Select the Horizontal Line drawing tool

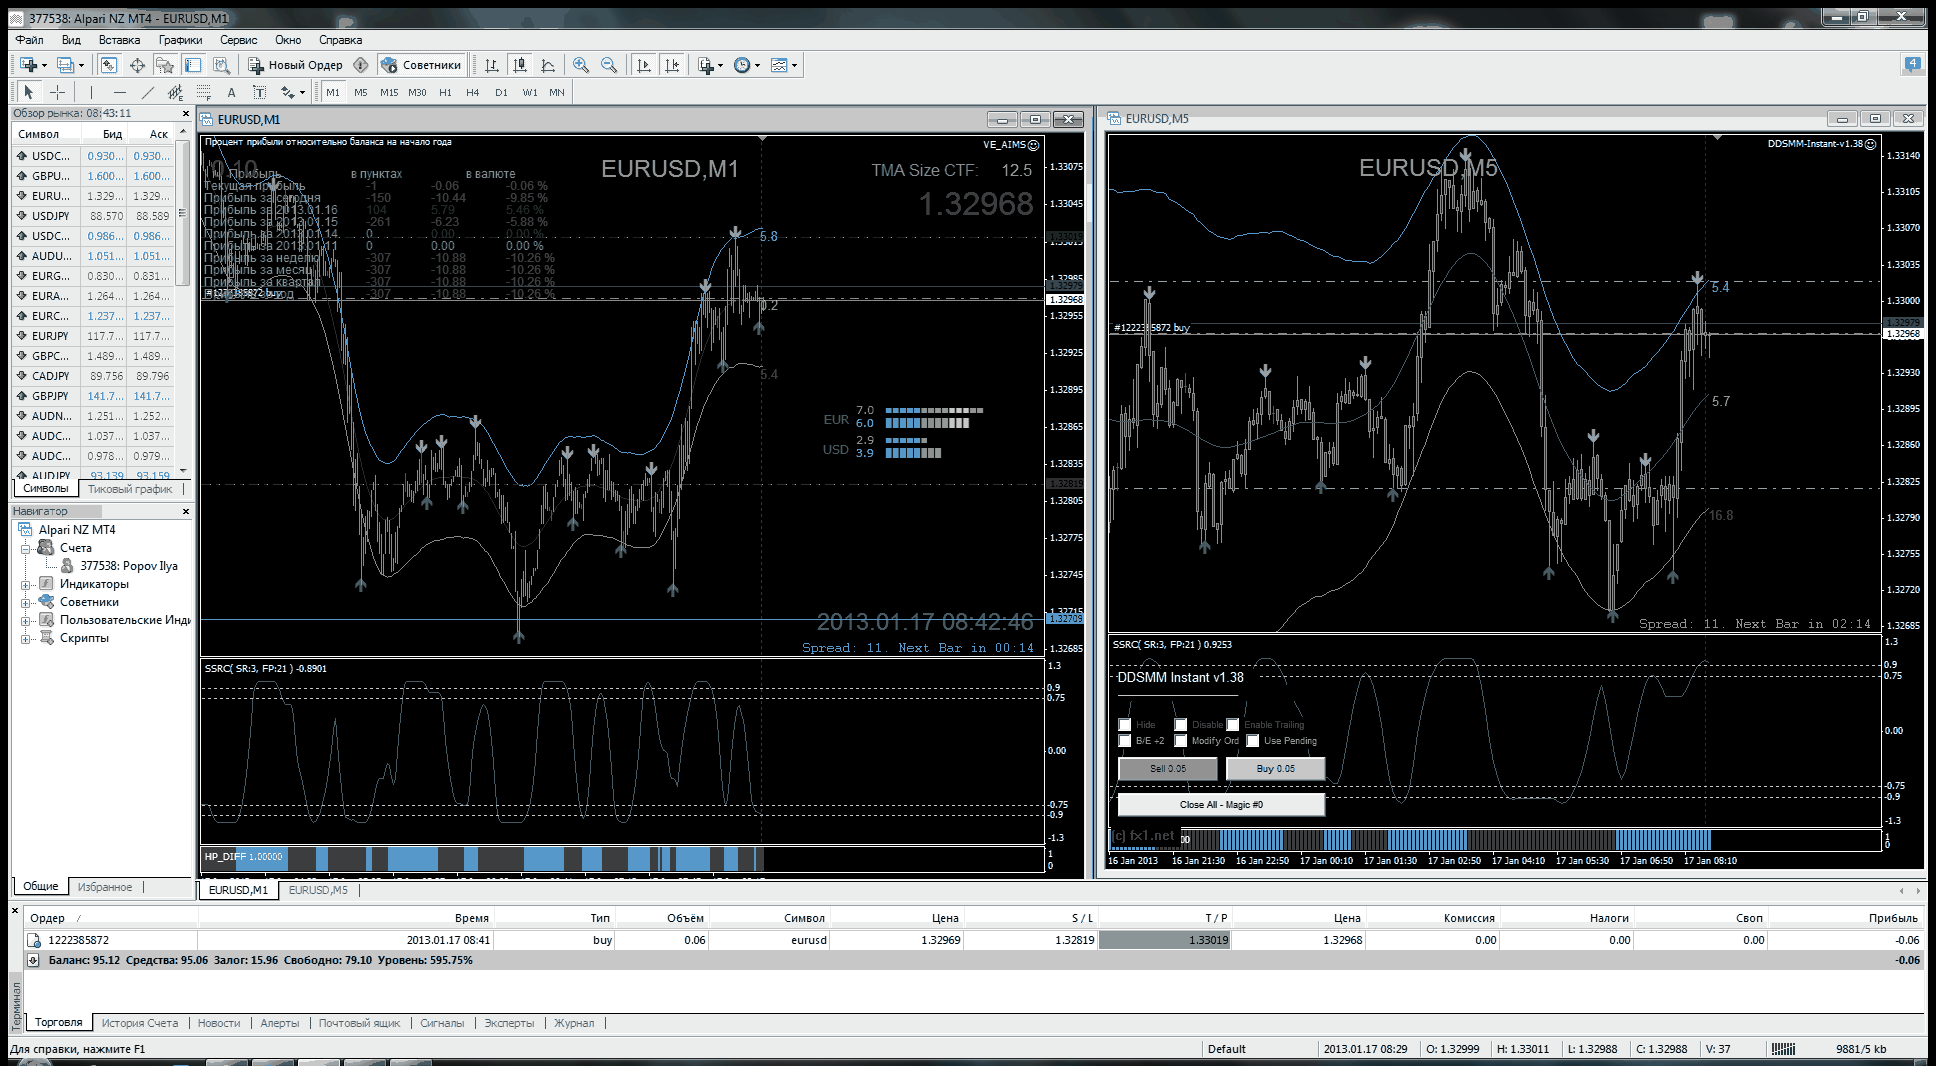click(x=119, y=92)
